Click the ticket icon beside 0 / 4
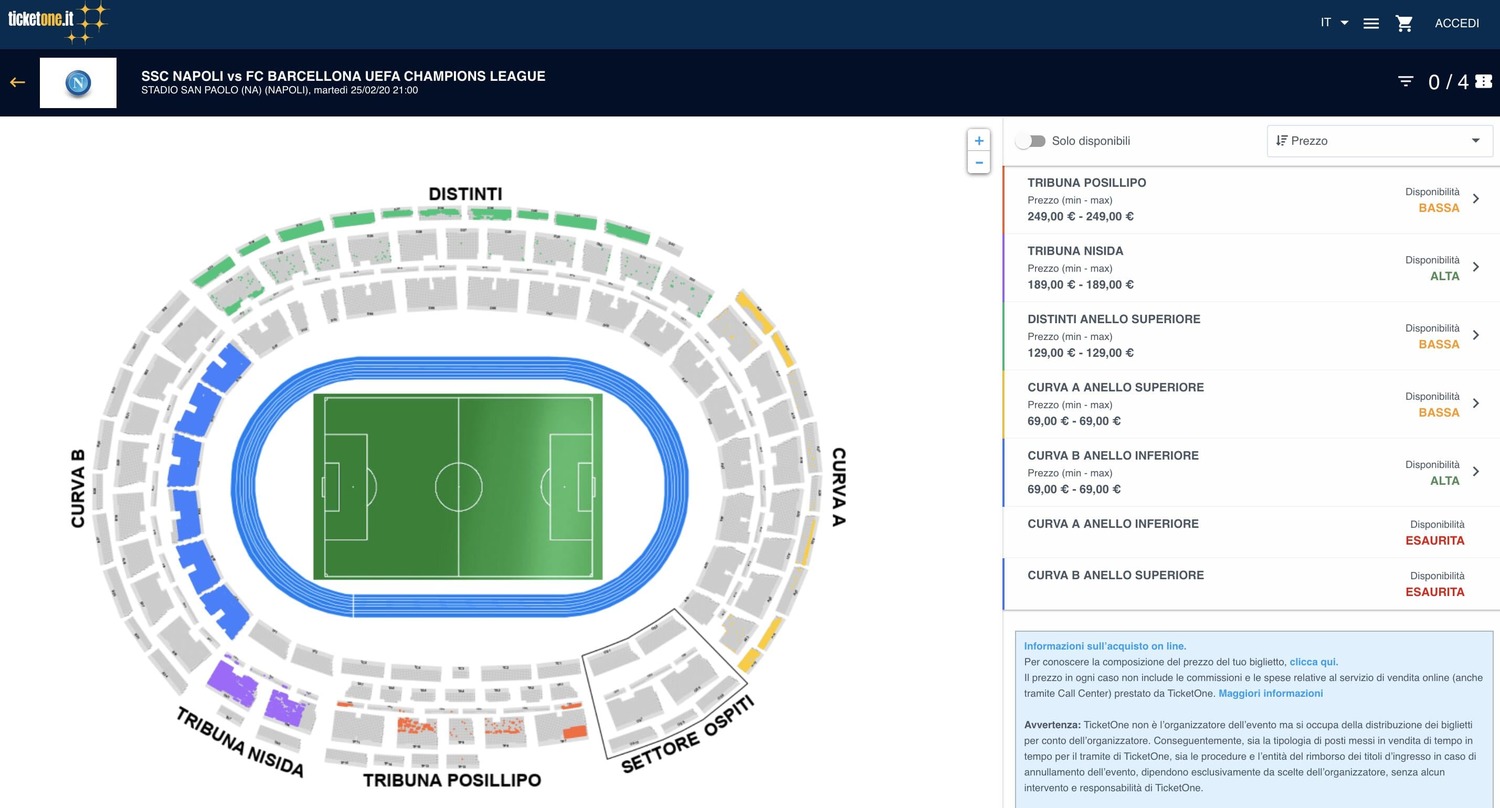Image resolution: width=1500 pixels, height=808 pixels. pyautogui.click(x=1483, y=82)
